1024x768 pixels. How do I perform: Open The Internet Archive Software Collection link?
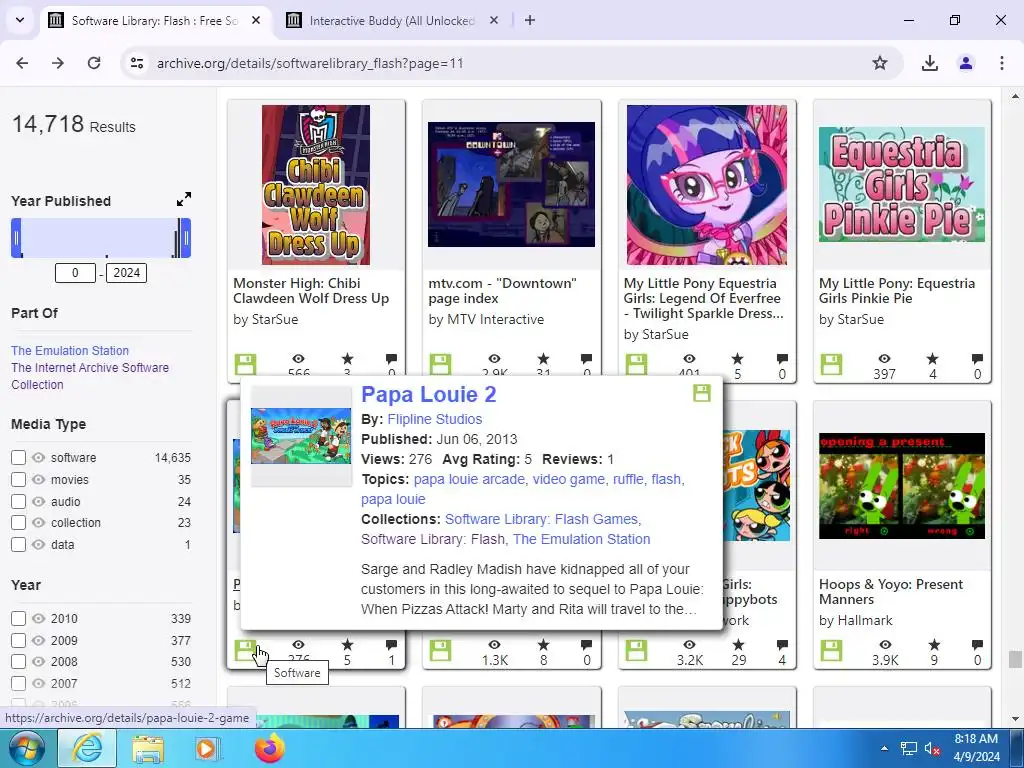[89, 376]
